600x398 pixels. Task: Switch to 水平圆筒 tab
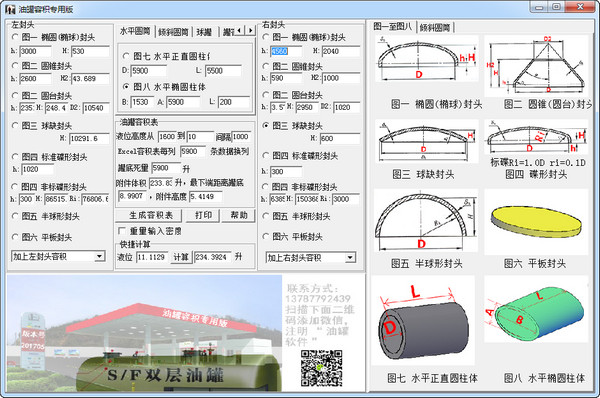[x=135, y=31]
